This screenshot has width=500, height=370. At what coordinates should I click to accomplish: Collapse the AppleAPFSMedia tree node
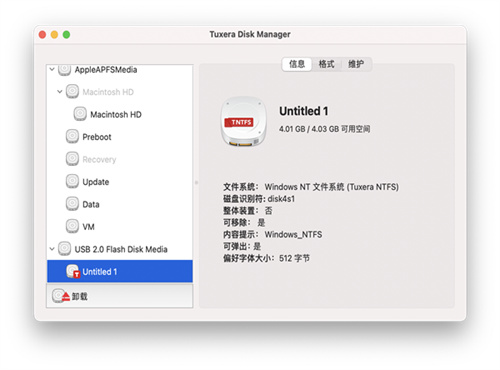(52, 70)
